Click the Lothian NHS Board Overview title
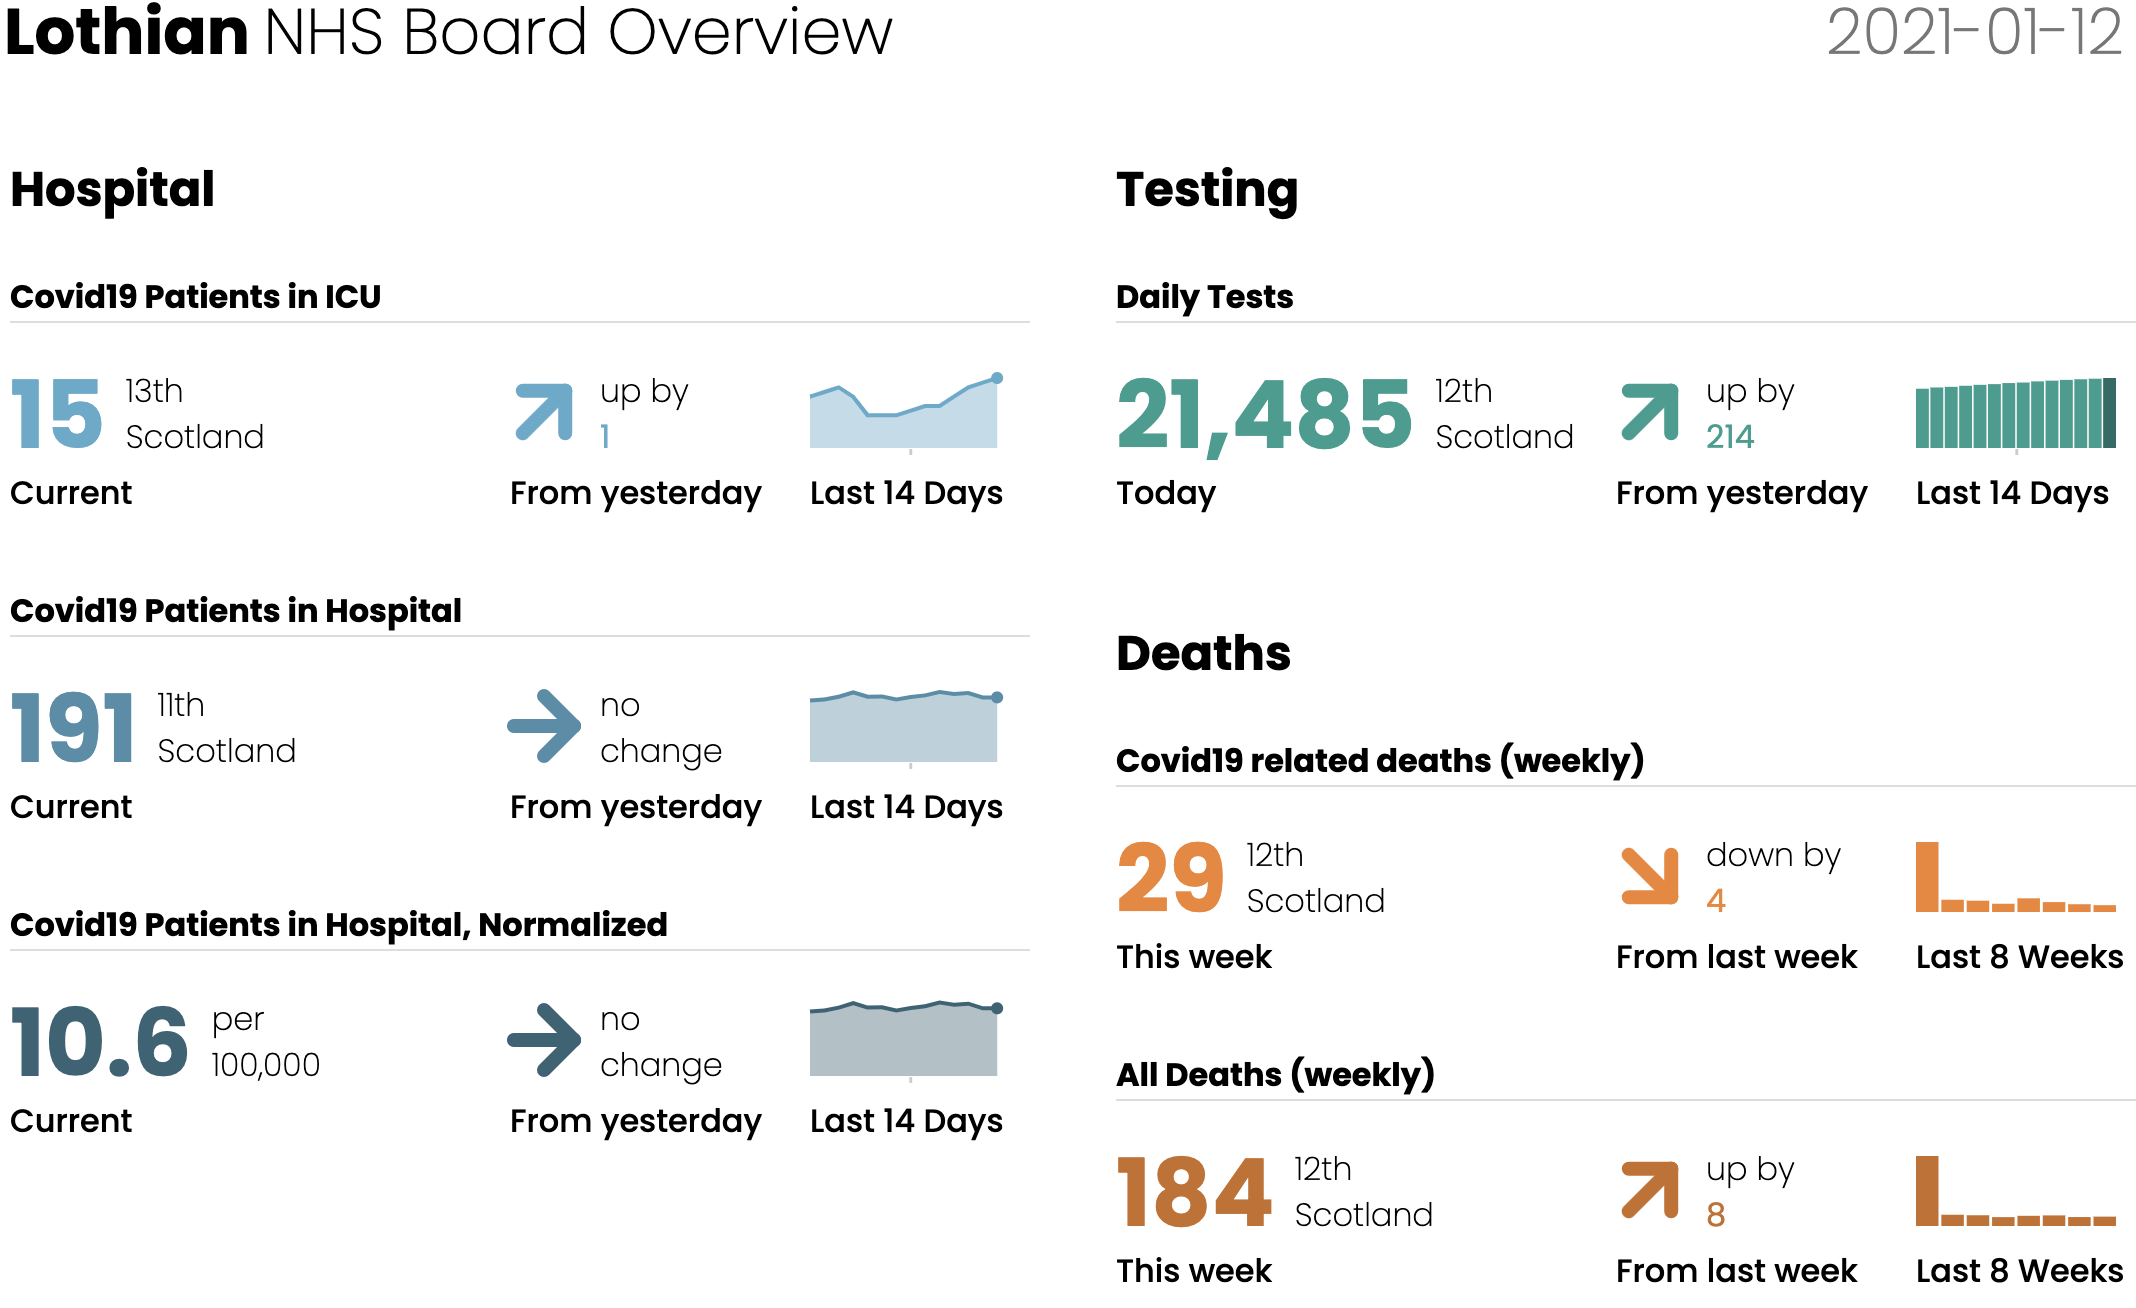This screenshot has width=2136, height=1308. pos(449,32)
